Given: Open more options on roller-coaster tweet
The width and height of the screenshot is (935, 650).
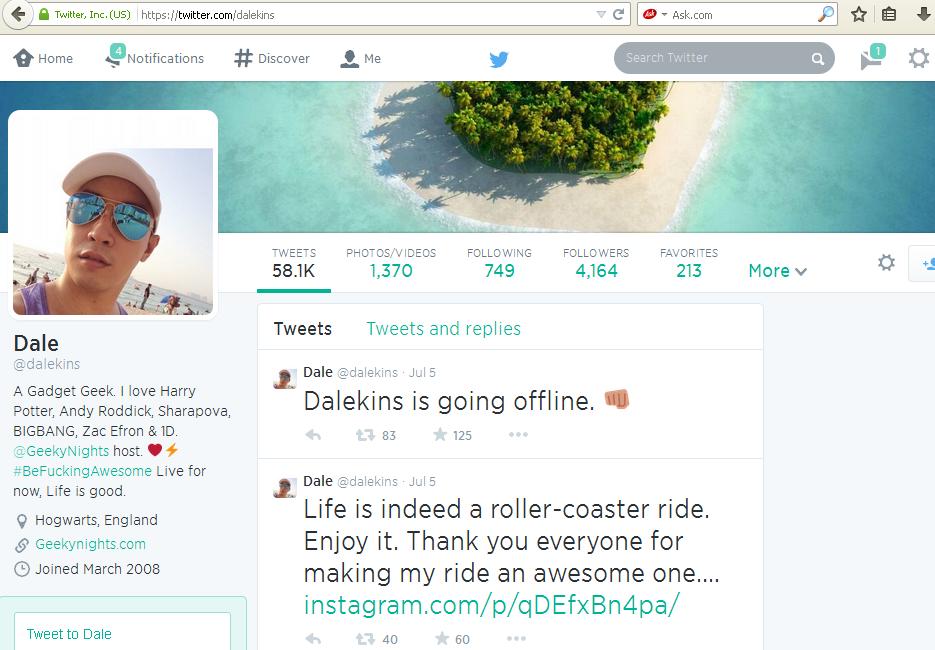Looking at the screenshot, I should click(x=516, y=639).
